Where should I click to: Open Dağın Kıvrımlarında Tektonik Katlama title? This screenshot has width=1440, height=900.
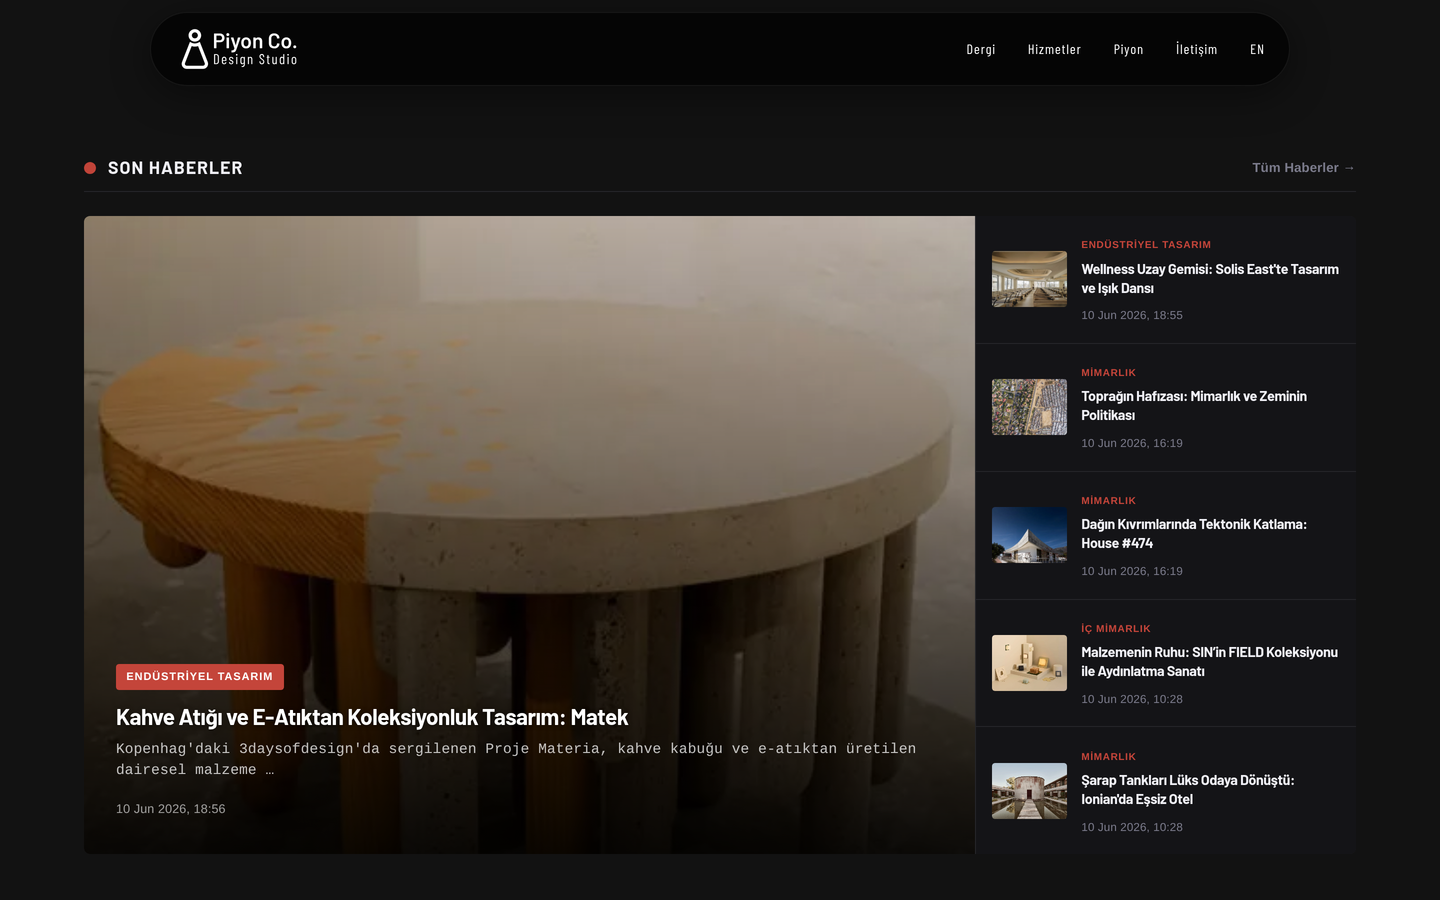pyautogui.click(x=1194, y=534)
